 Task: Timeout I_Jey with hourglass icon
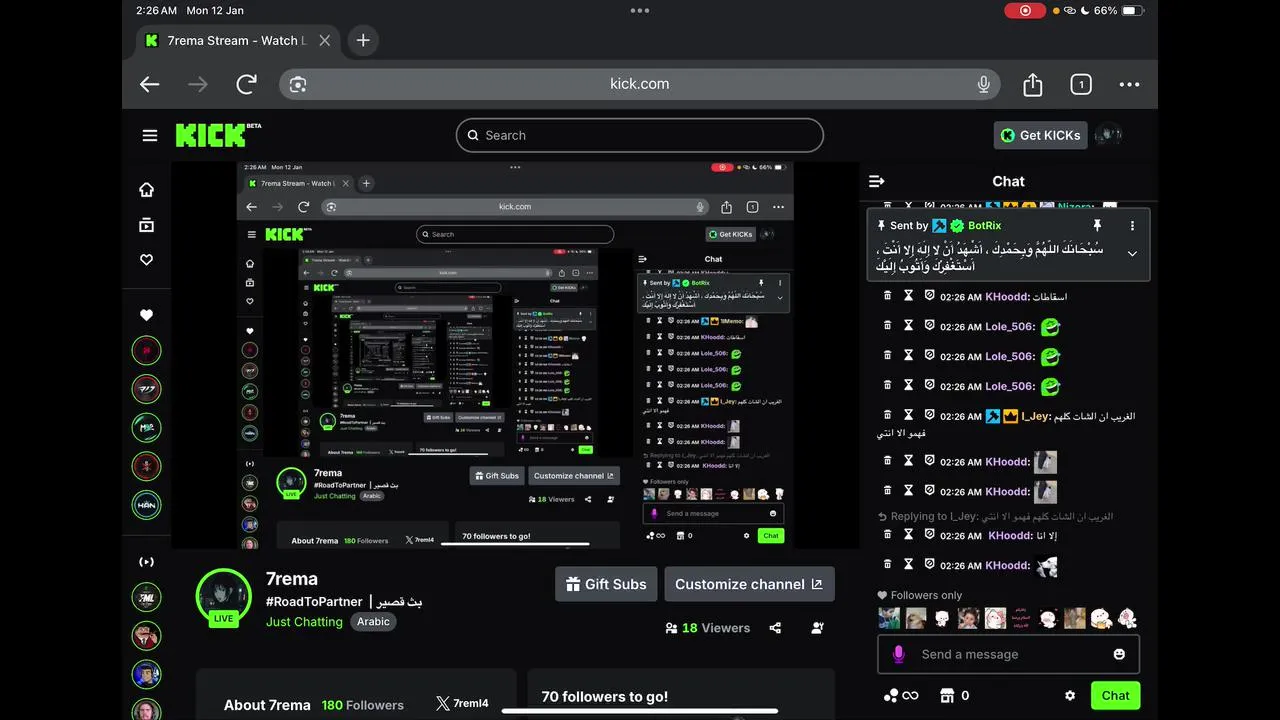point(908,415)
